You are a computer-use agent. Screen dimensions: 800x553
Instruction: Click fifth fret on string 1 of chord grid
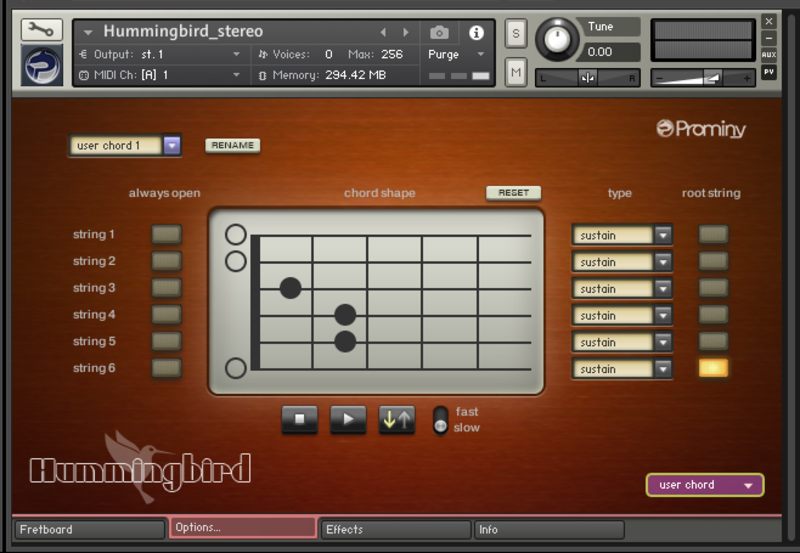click(504, 235)
